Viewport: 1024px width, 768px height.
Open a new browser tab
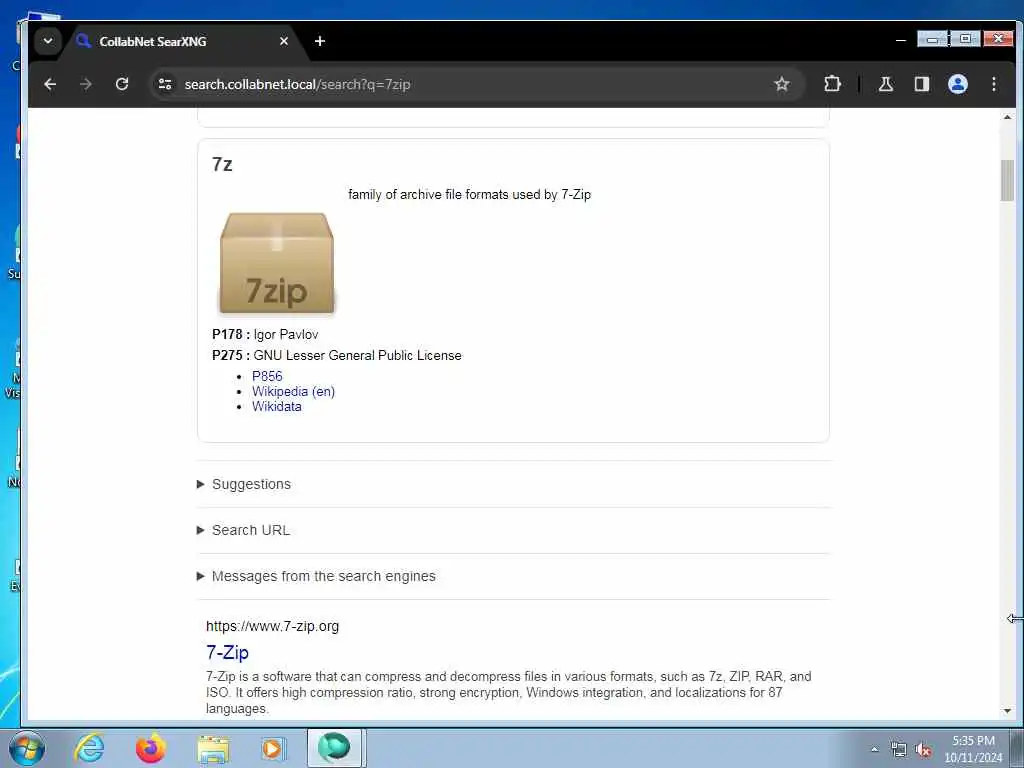[319, 41]
